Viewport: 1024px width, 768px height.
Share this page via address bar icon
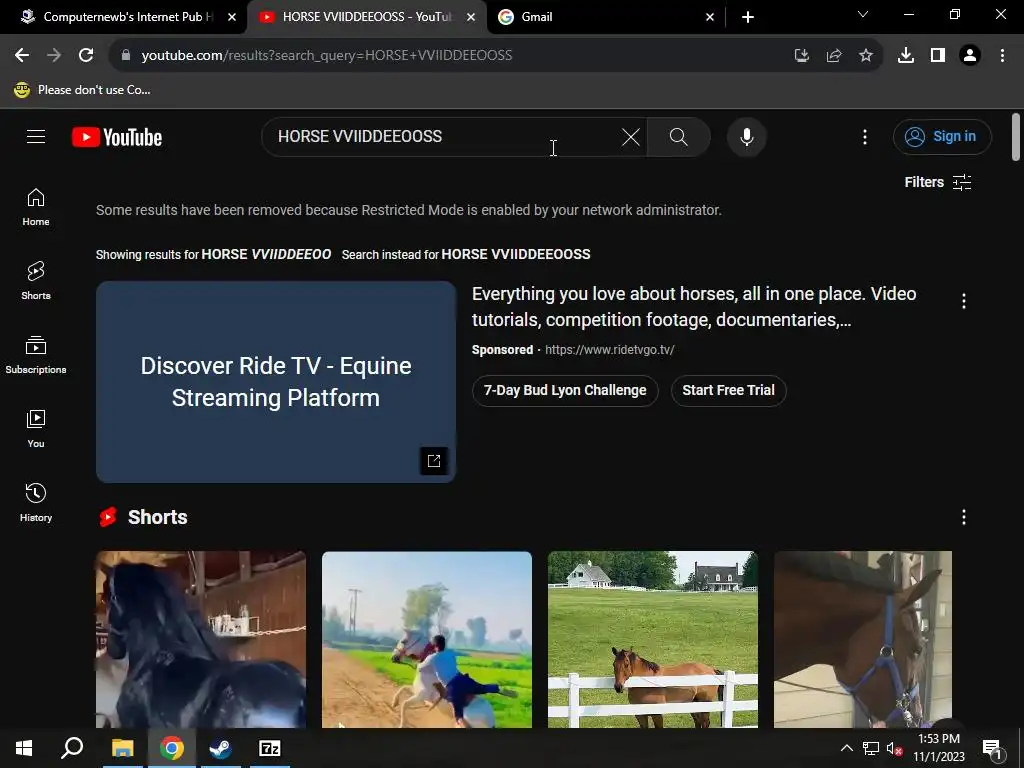833,56
